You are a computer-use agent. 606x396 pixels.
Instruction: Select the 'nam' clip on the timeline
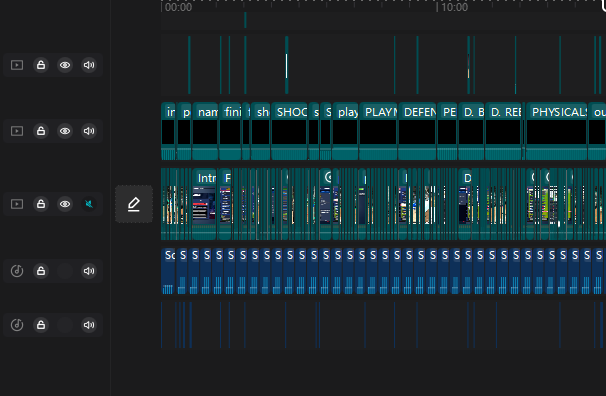click(x=205, y=131)
